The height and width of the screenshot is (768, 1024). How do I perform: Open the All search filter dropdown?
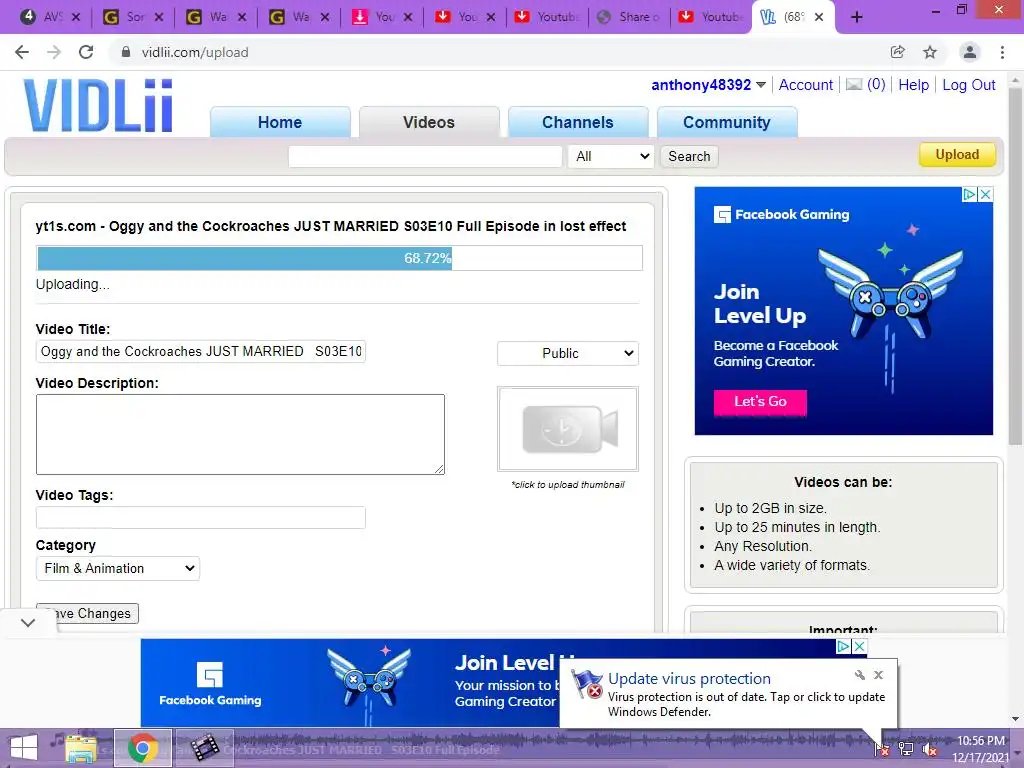(611, 157)
